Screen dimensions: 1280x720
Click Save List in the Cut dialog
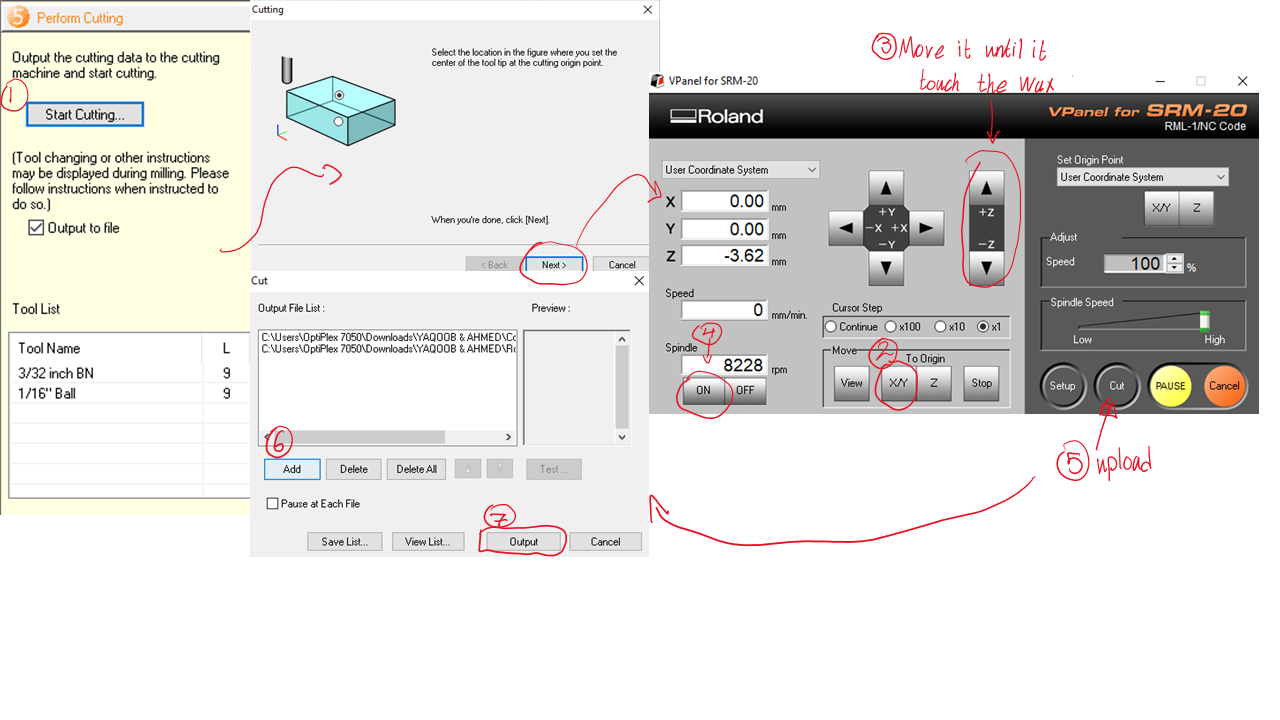(x=345, y=541)
